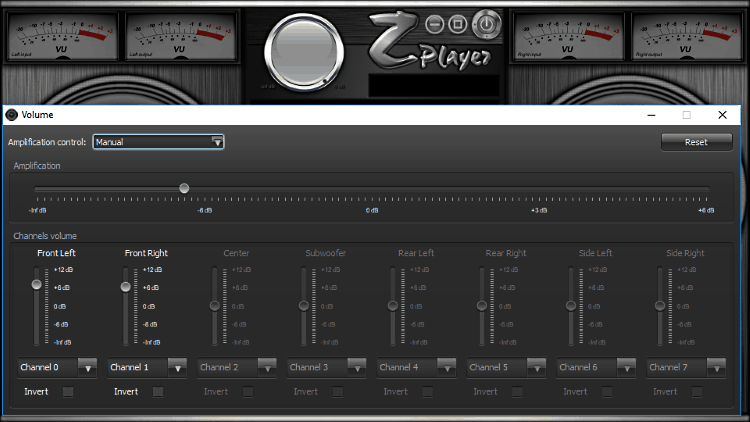Open the Channel 3 dropdown
This screenshot has height=422, width=750.
pos(327,367)
